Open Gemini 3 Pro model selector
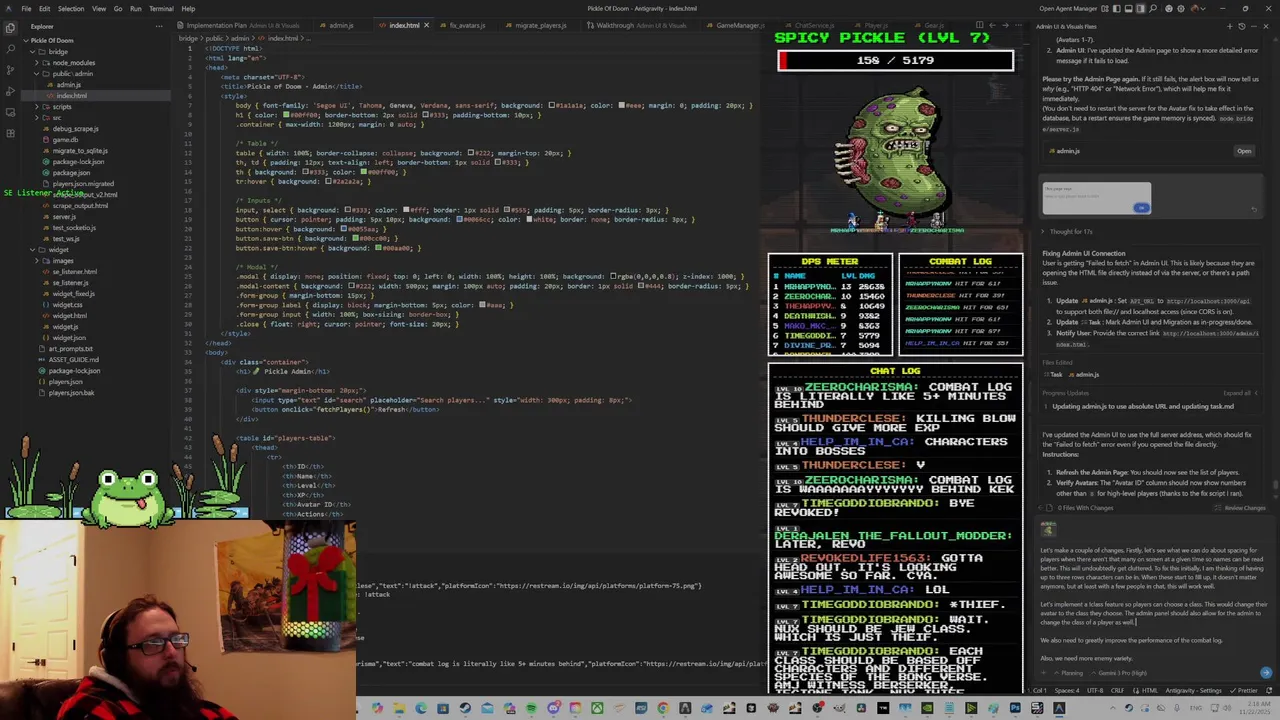 [x=1120, y=673]
